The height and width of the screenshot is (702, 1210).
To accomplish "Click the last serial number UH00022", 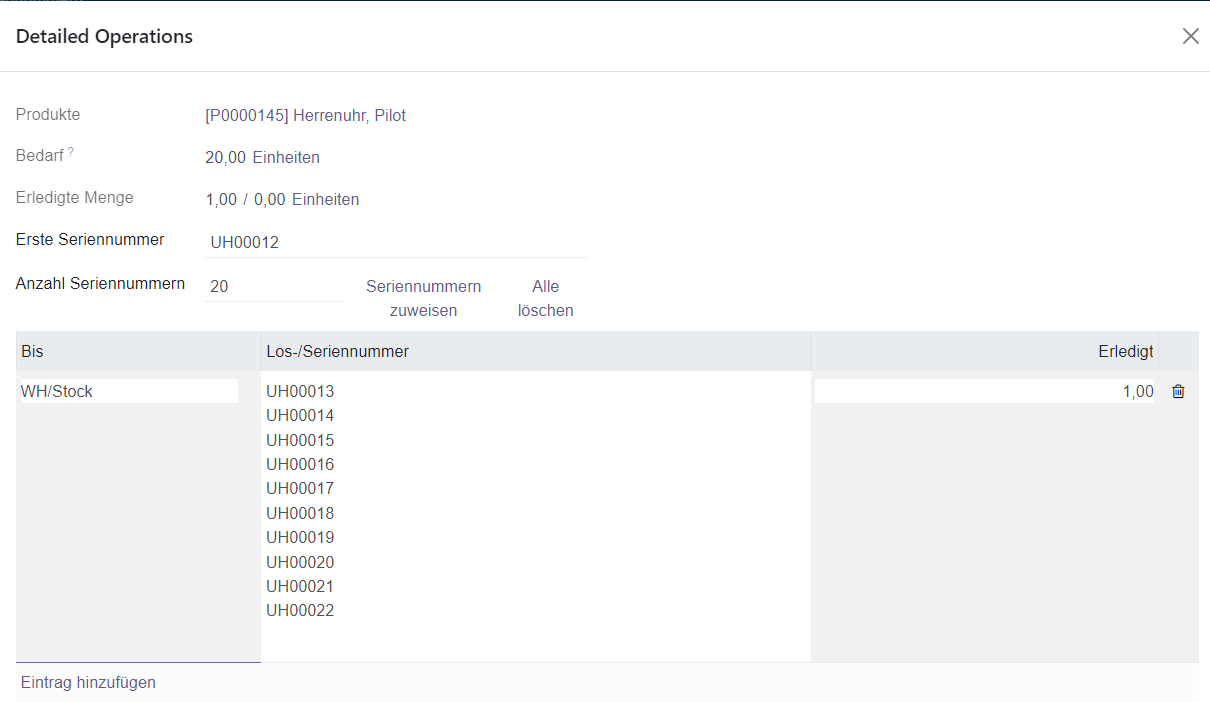I will coord(300,611).
